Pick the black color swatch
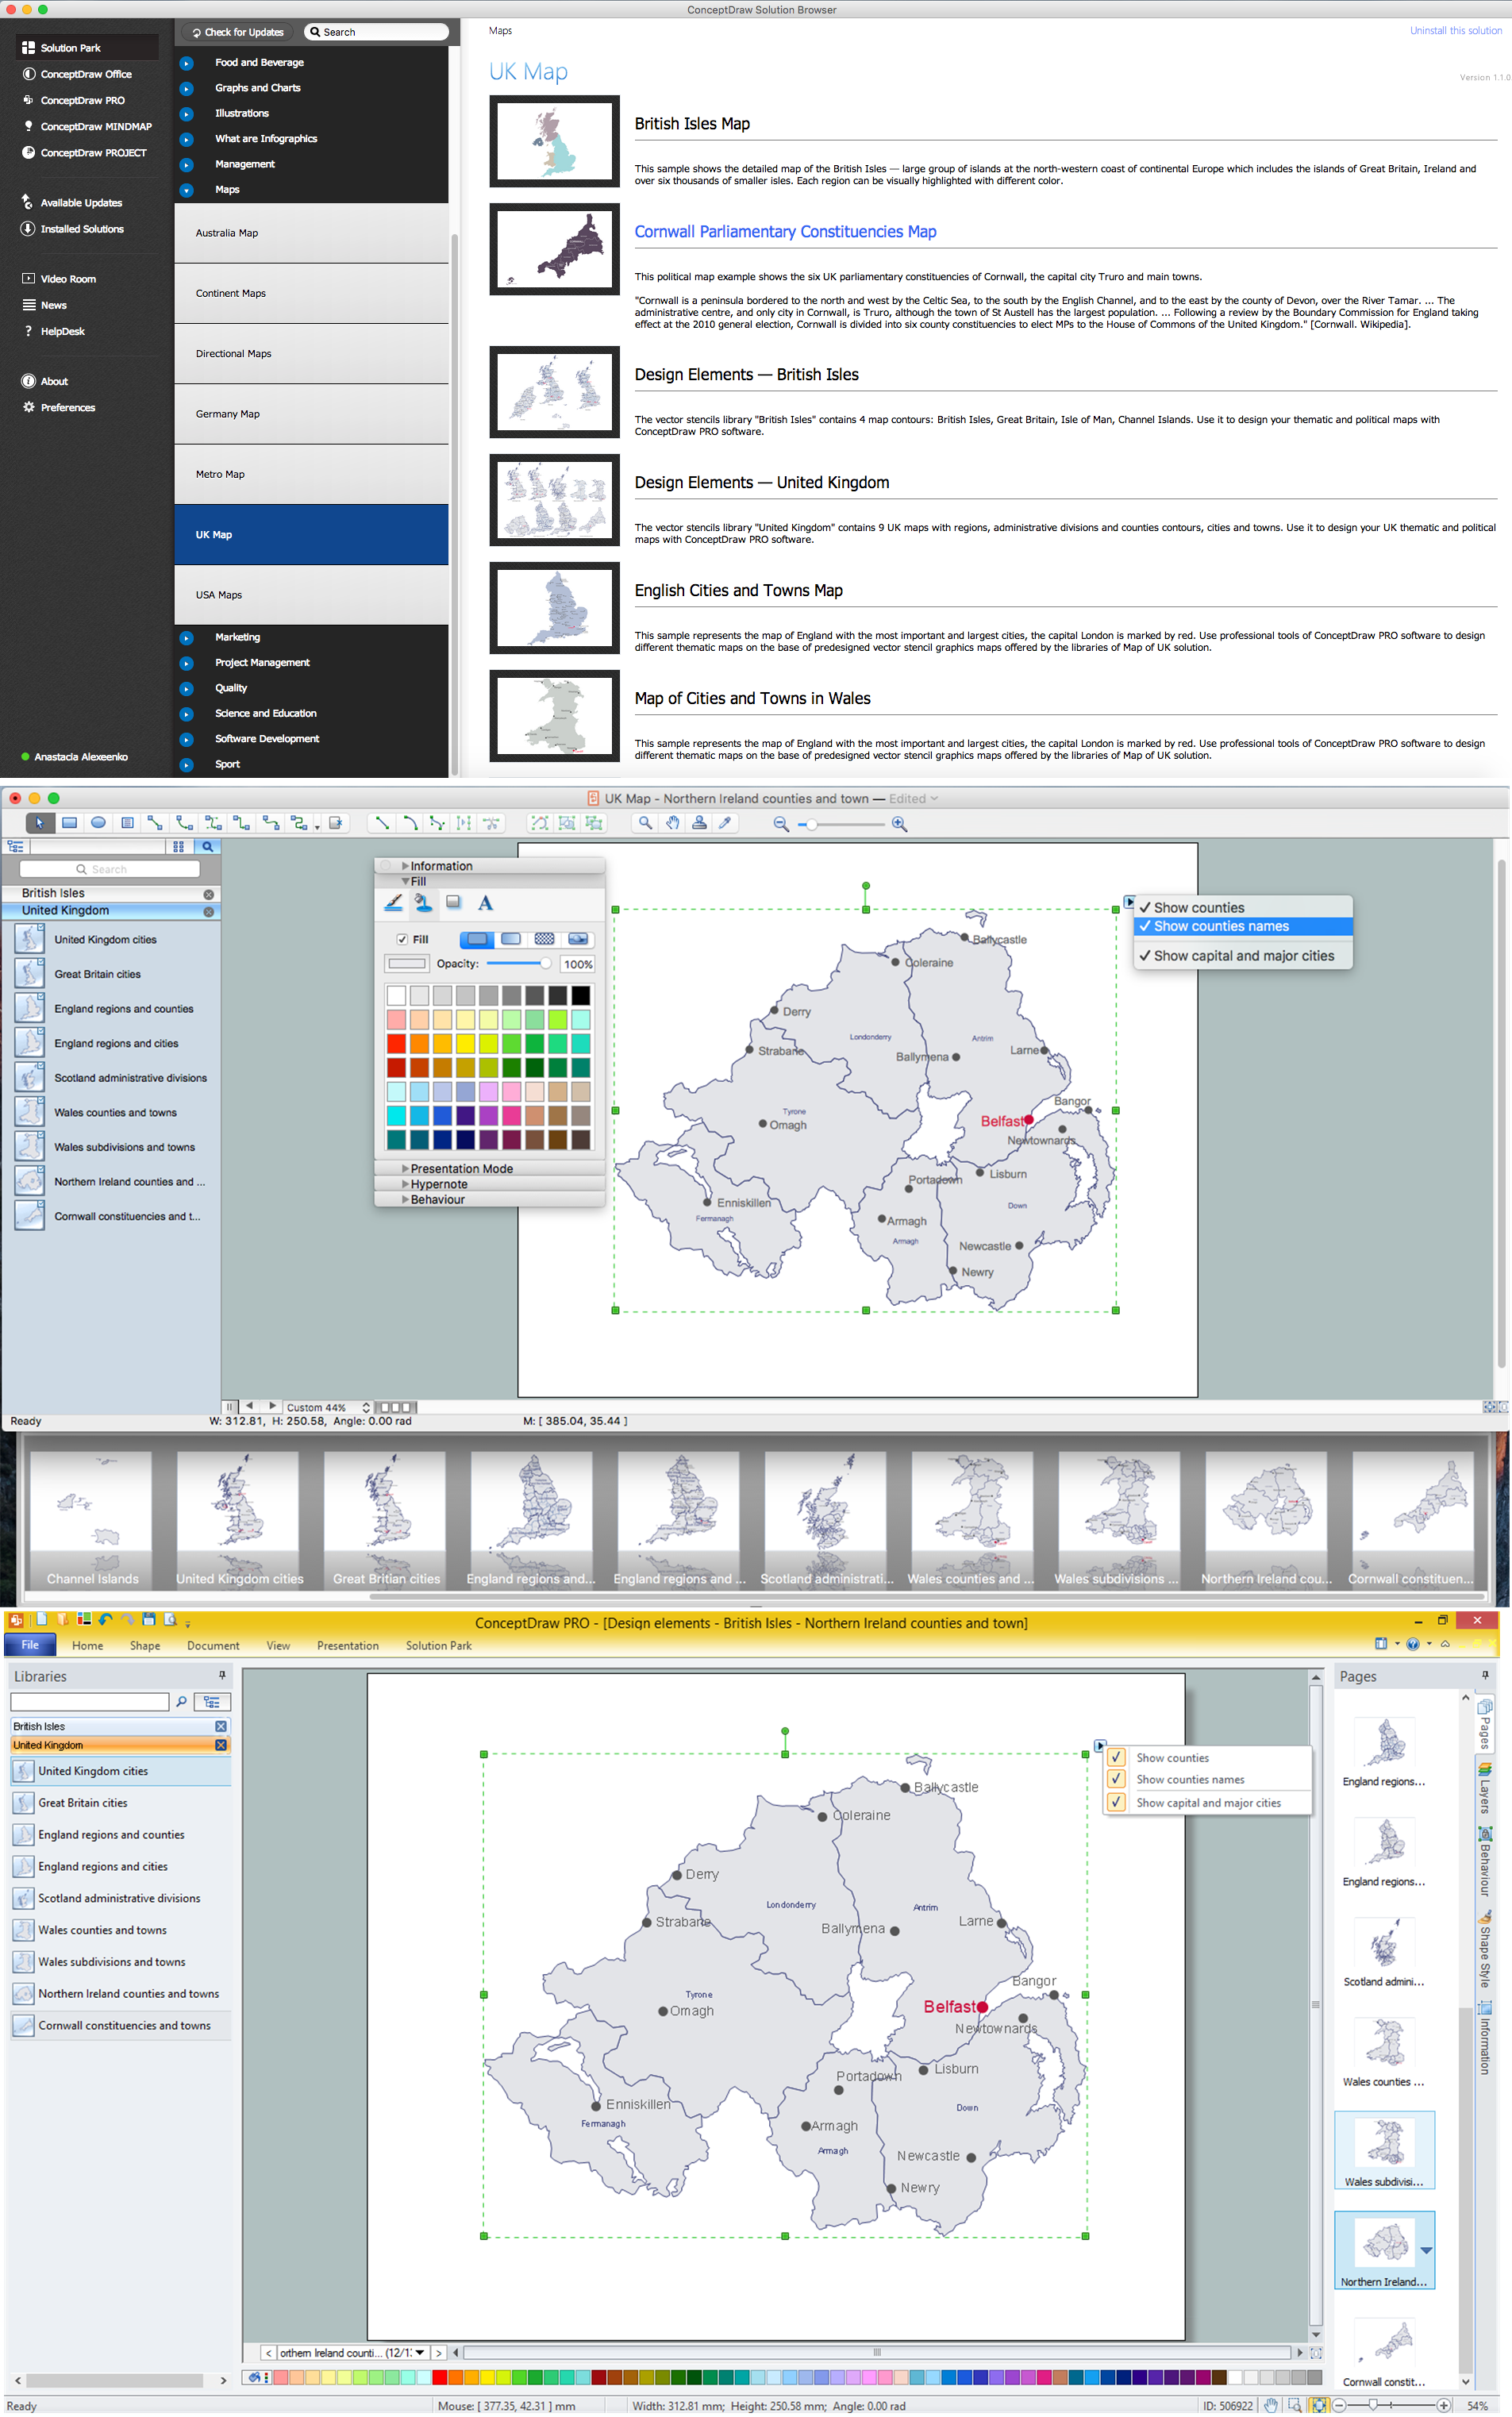The height and width of the screenshot is (2417, 1512). click(580, 995)
